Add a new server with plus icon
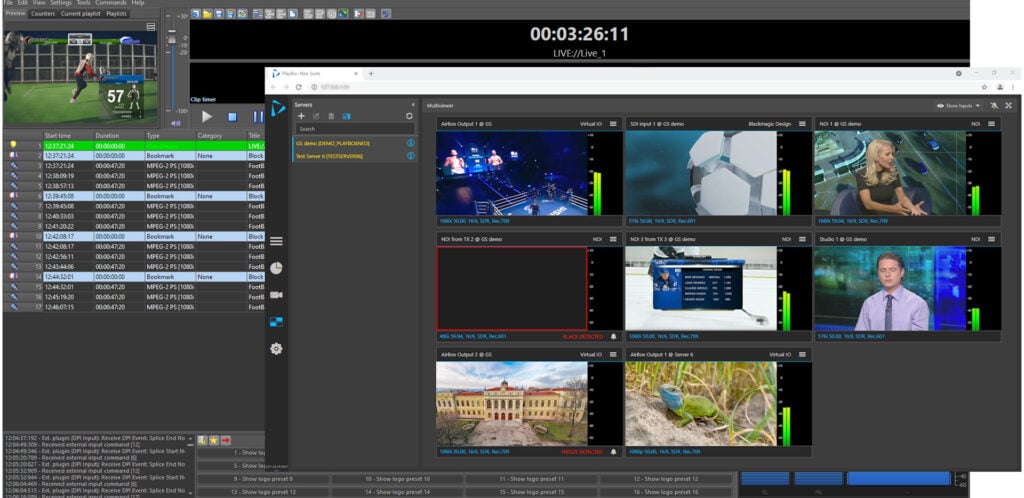This screenshot has width=1024, height=498. (301, 116)
